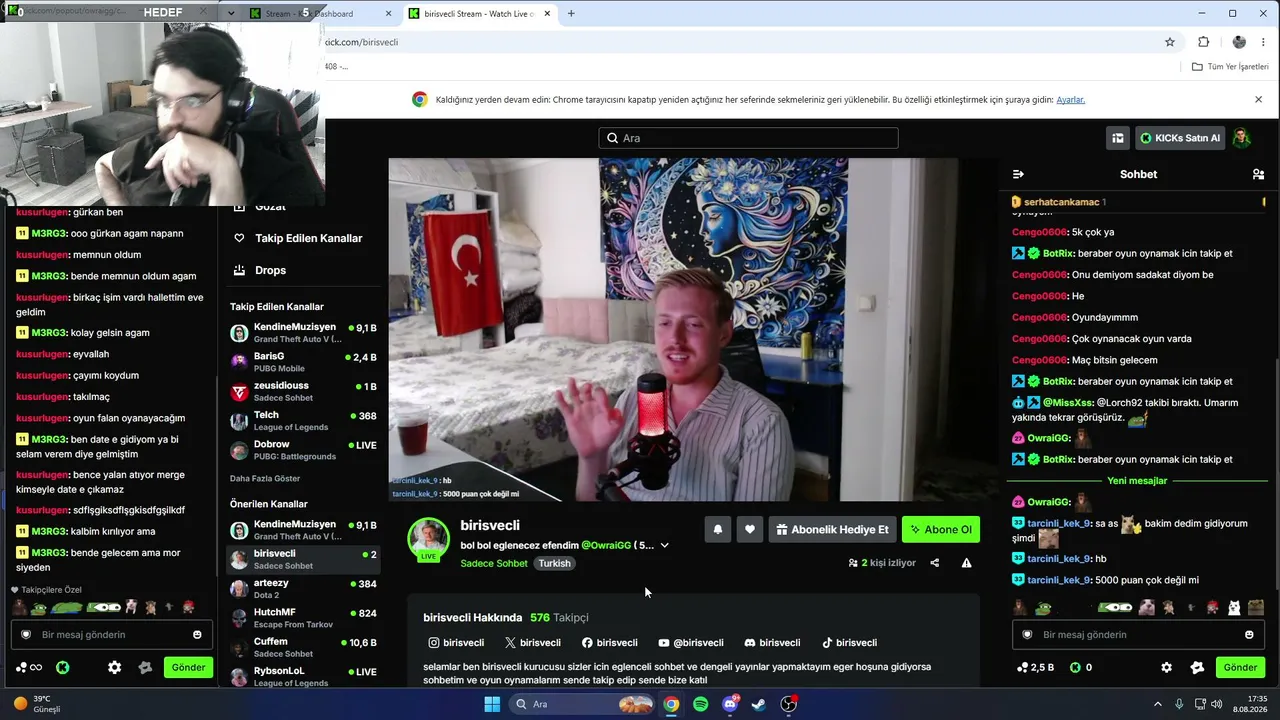Open emoji picker in the Sohbet message field
Screen dimensions: 1280x720
[1249, 635]
